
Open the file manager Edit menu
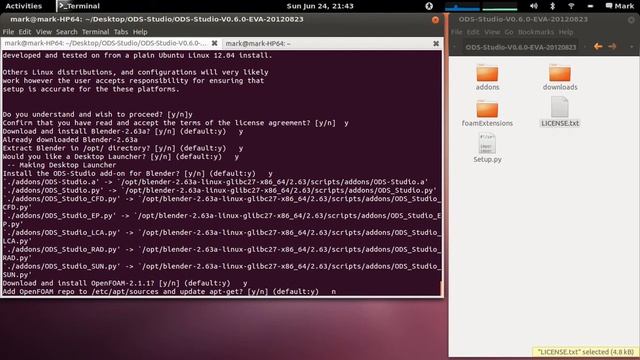pyautogui.click(x=473, y=32)
